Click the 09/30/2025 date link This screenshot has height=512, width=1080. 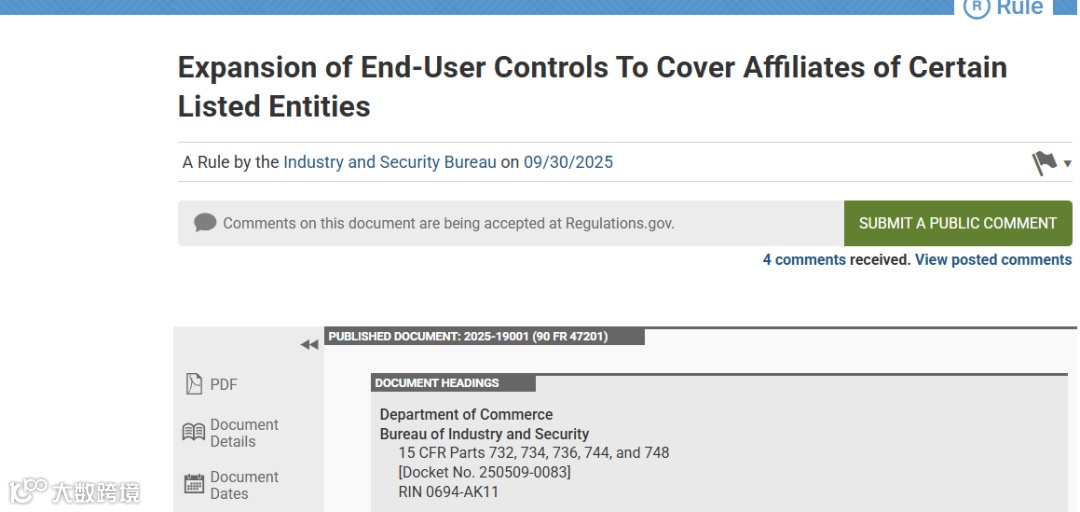[x=568, y=162]
